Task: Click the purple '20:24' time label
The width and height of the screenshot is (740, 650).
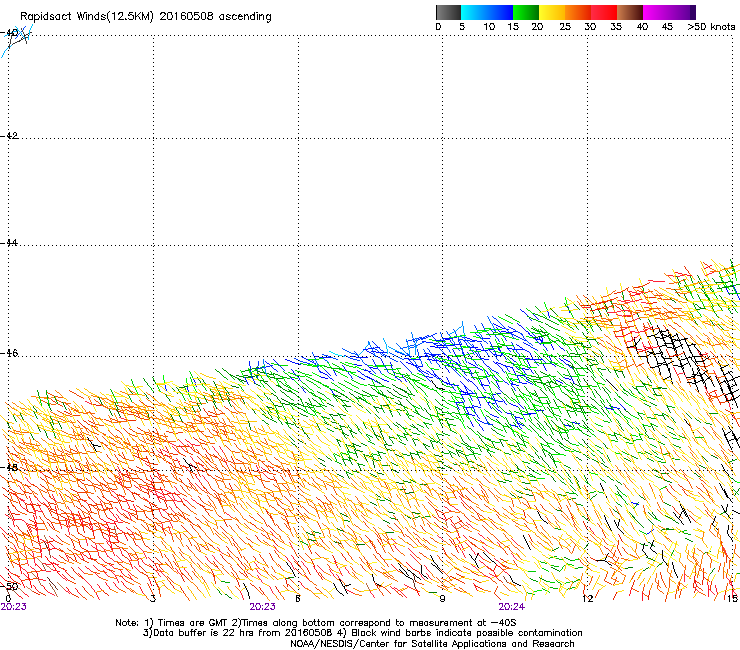Action: [x=512, y=607]
